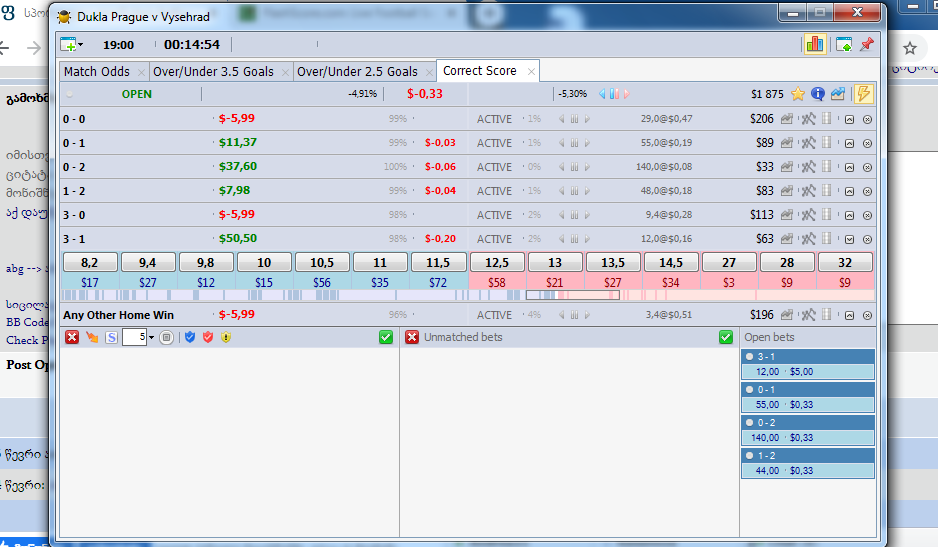Screen dimensions: 938x547
Task: Click the orange arrow icon in bet panel
Action: click(x=92, y=338)
